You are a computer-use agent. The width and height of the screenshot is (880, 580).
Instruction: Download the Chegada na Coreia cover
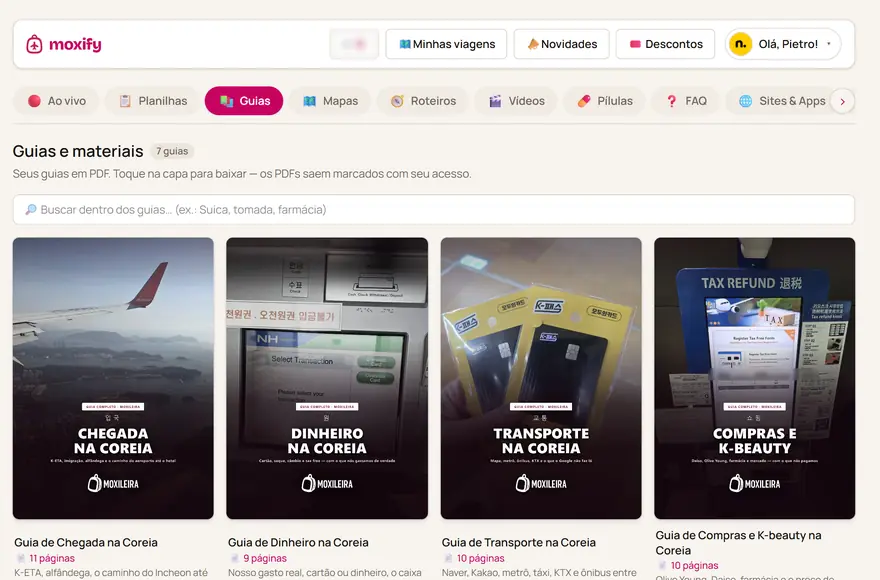tap(113, 378)
